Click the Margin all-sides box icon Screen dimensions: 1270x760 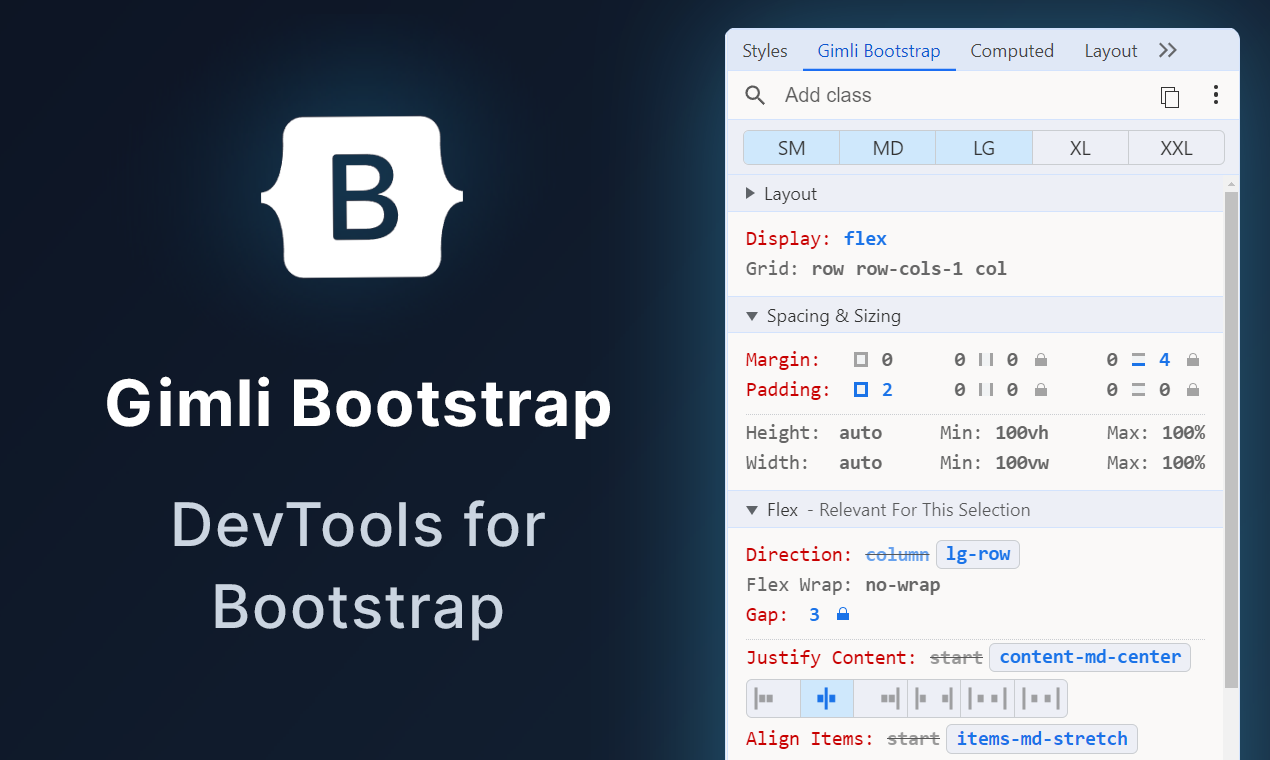[x=861, y=360]
